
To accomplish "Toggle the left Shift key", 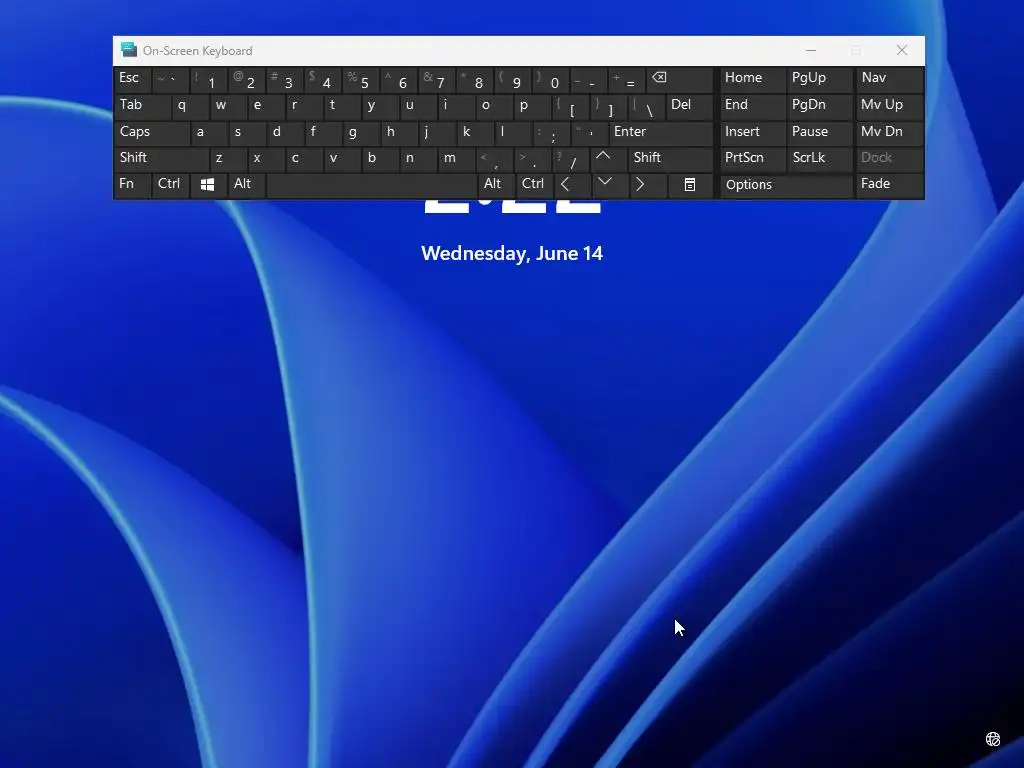I will click(x=161, y=159).
